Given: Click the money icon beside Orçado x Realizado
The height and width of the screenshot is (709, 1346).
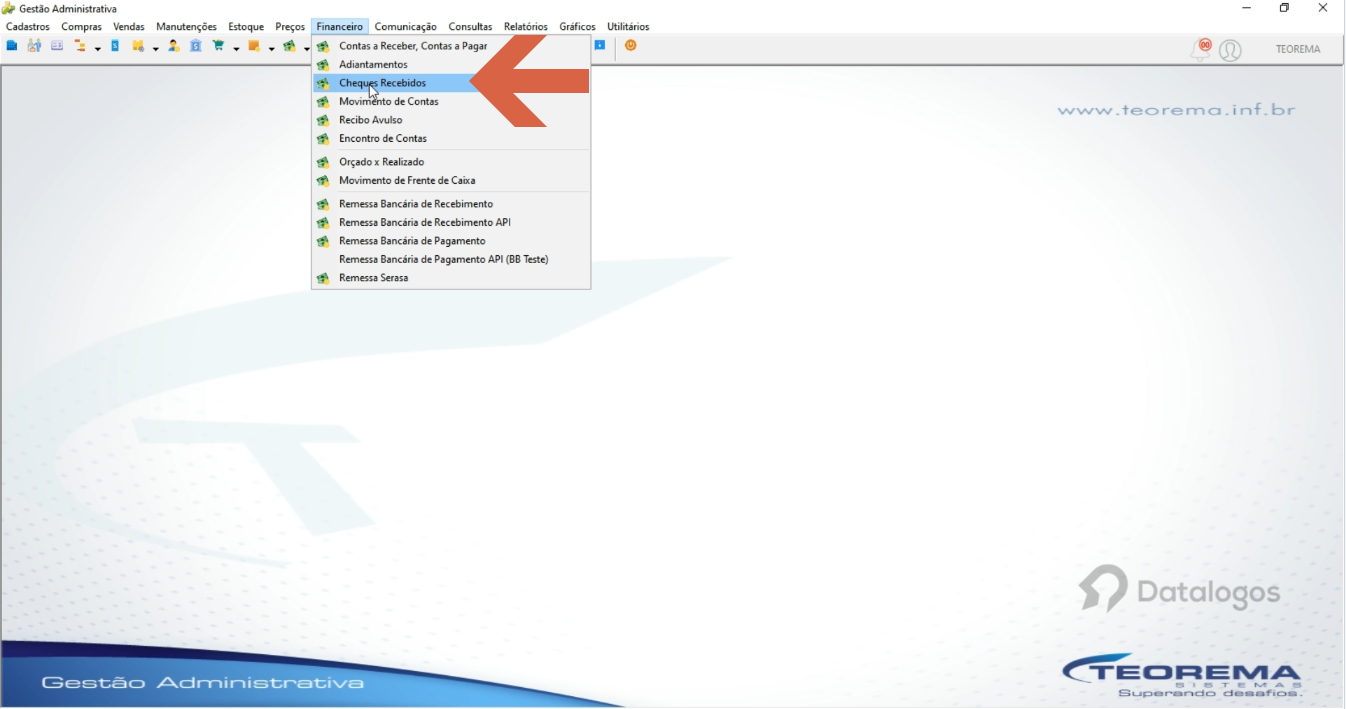Looking at the screenshot, I should [x=323, y=162].
